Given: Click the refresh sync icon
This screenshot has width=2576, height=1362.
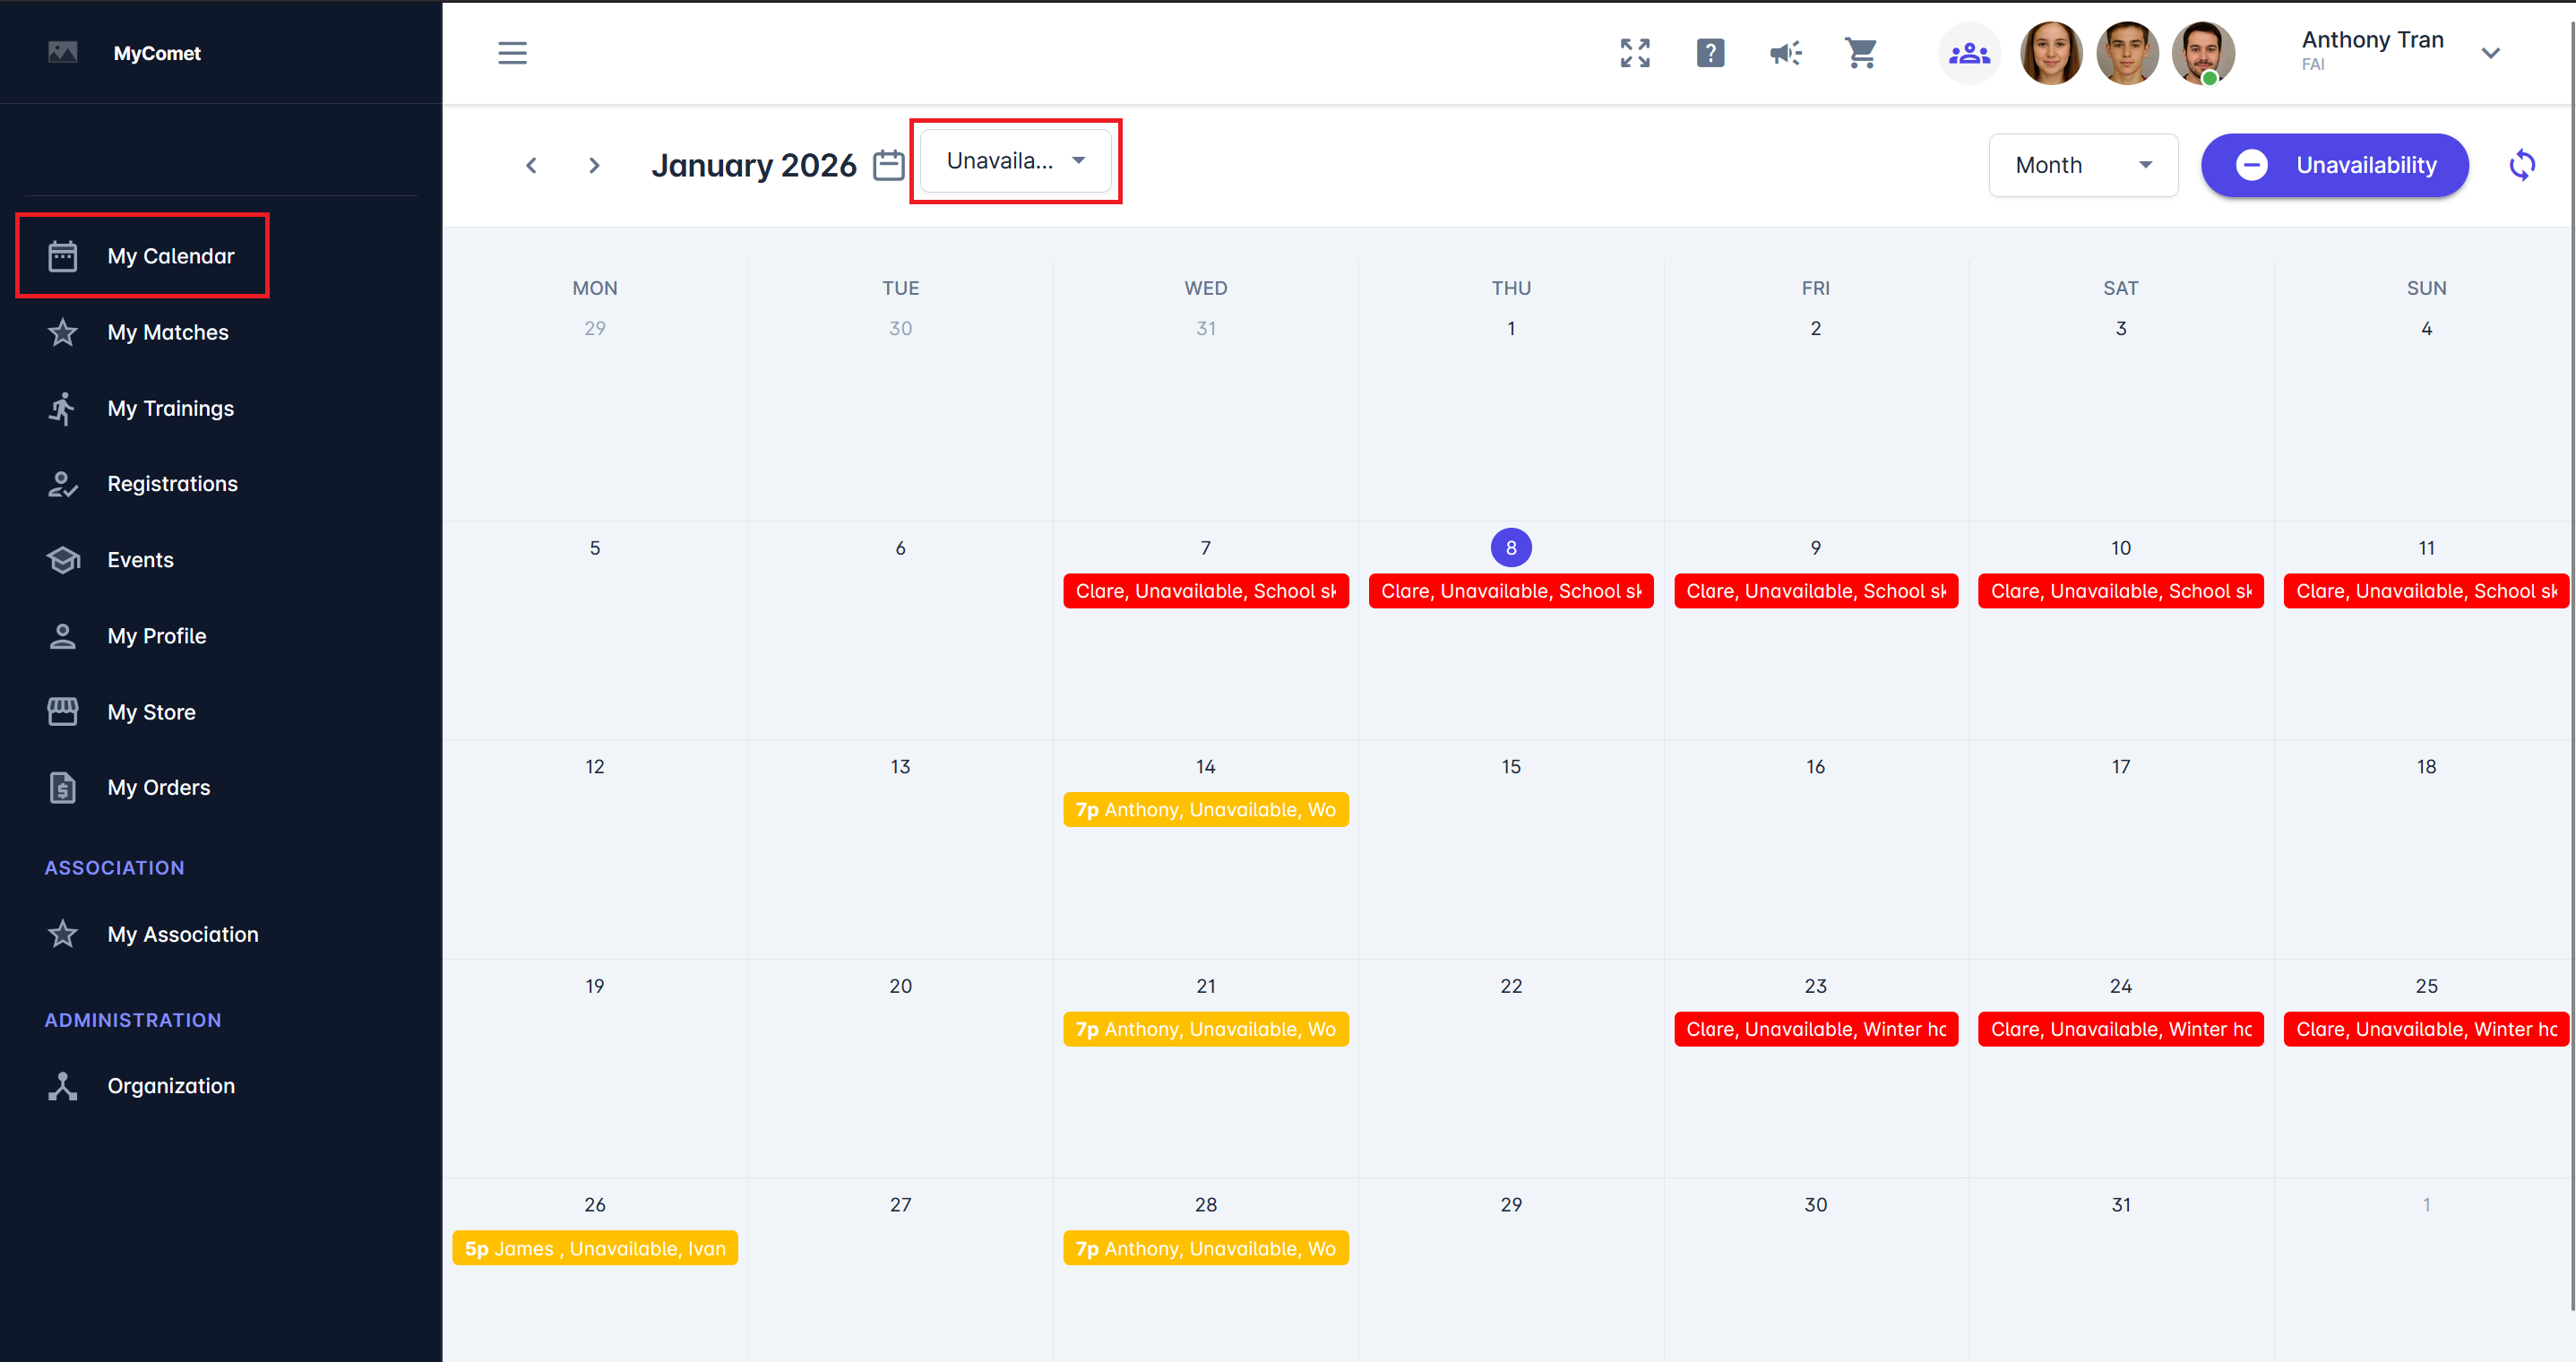Looking at the screenshot, I should [x=2521, y=165].
